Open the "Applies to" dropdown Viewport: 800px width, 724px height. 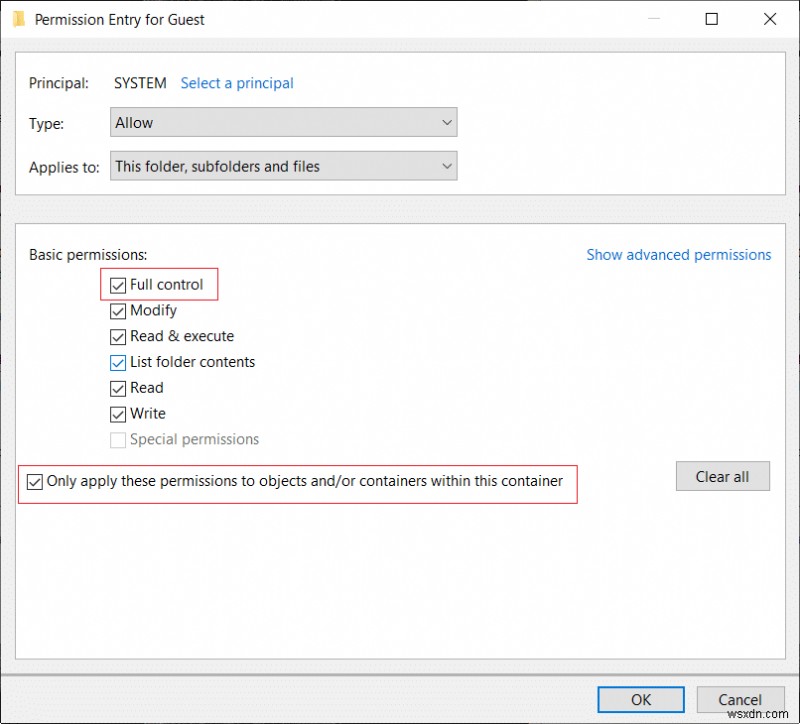tap(283, 166)
